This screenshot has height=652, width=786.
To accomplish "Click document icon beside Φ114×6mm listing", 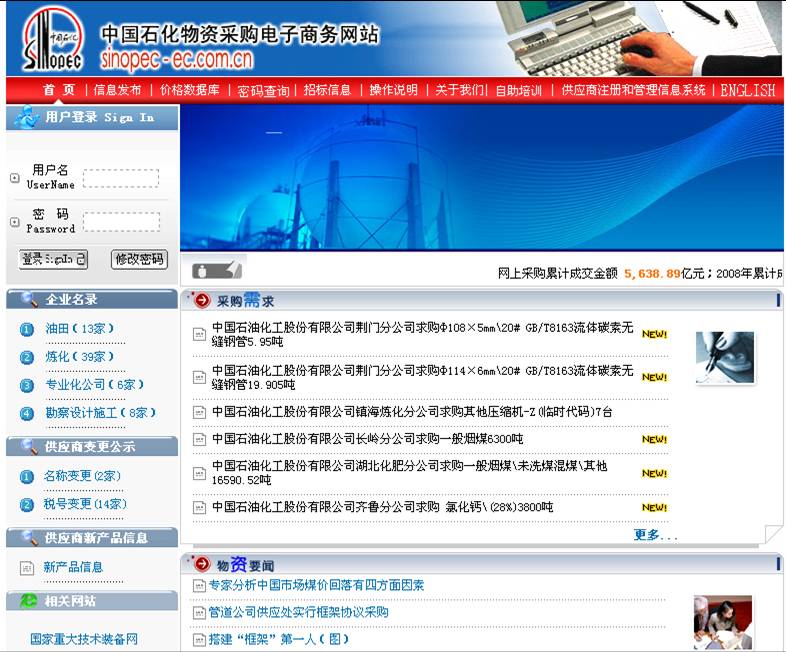I will point(200,377).
